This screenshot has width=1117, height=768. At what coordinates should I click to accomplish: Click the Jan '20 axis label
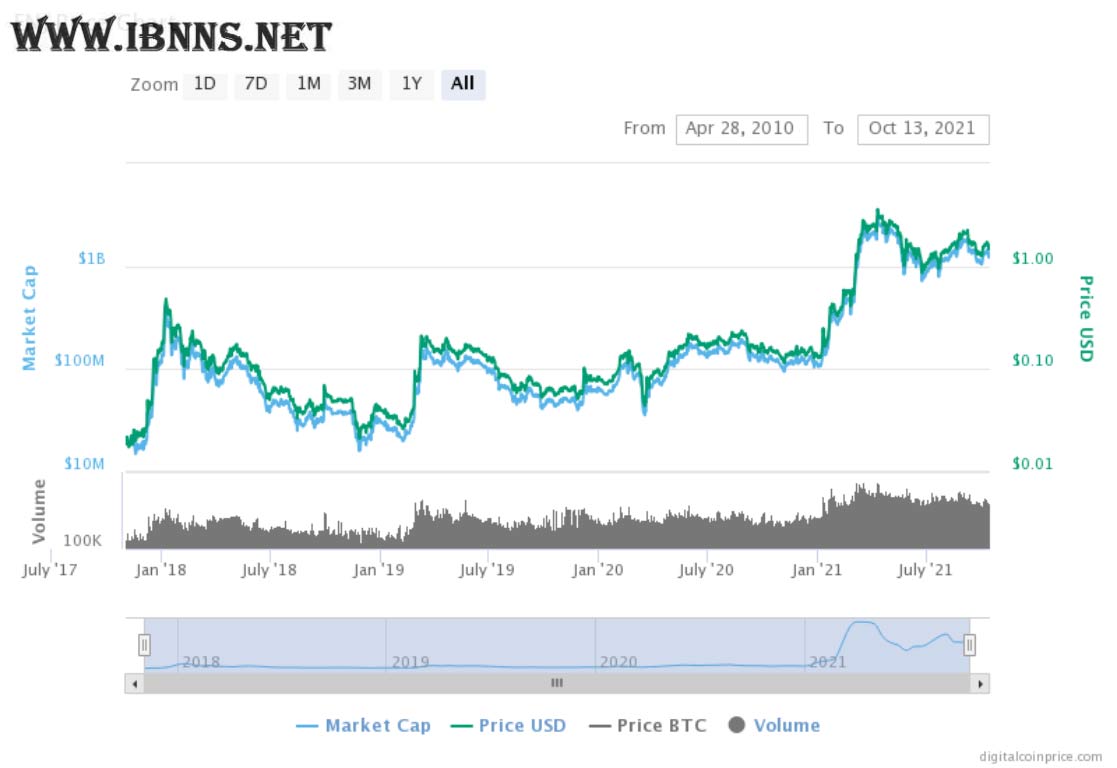[x=598, y=570]
